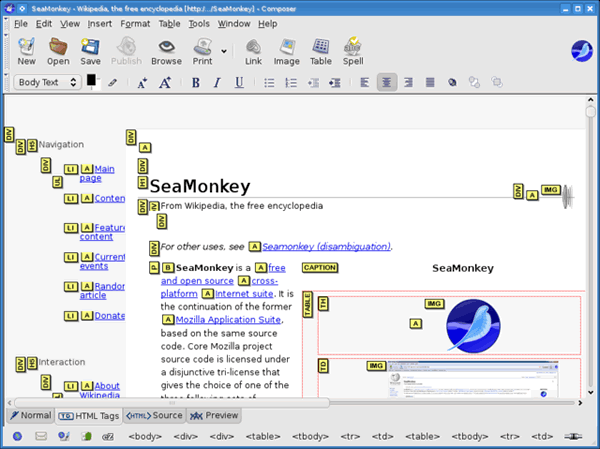
Task: Pick text foreground color black swatch
Action: coord(91,80)
